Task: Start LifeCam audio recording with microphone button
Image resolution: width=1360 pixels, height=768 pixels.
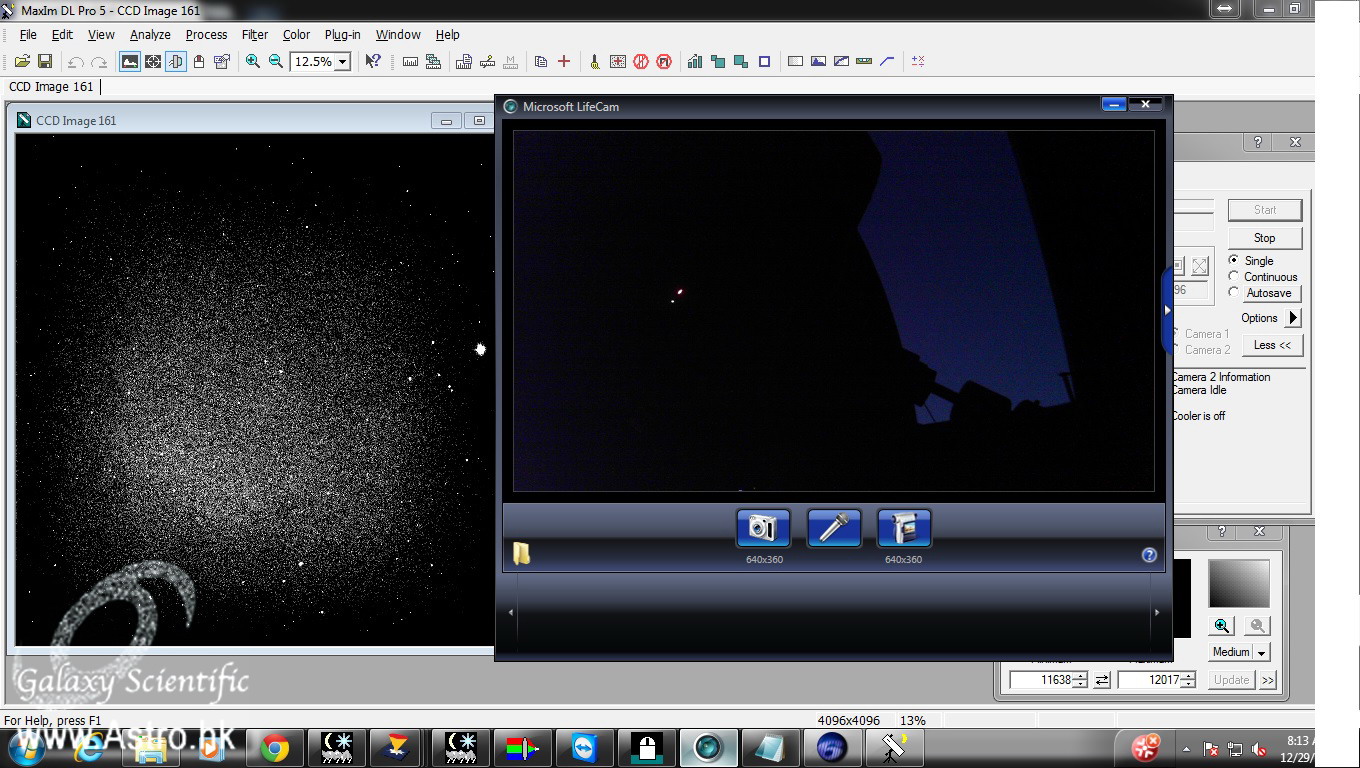Action: point(833,528)
